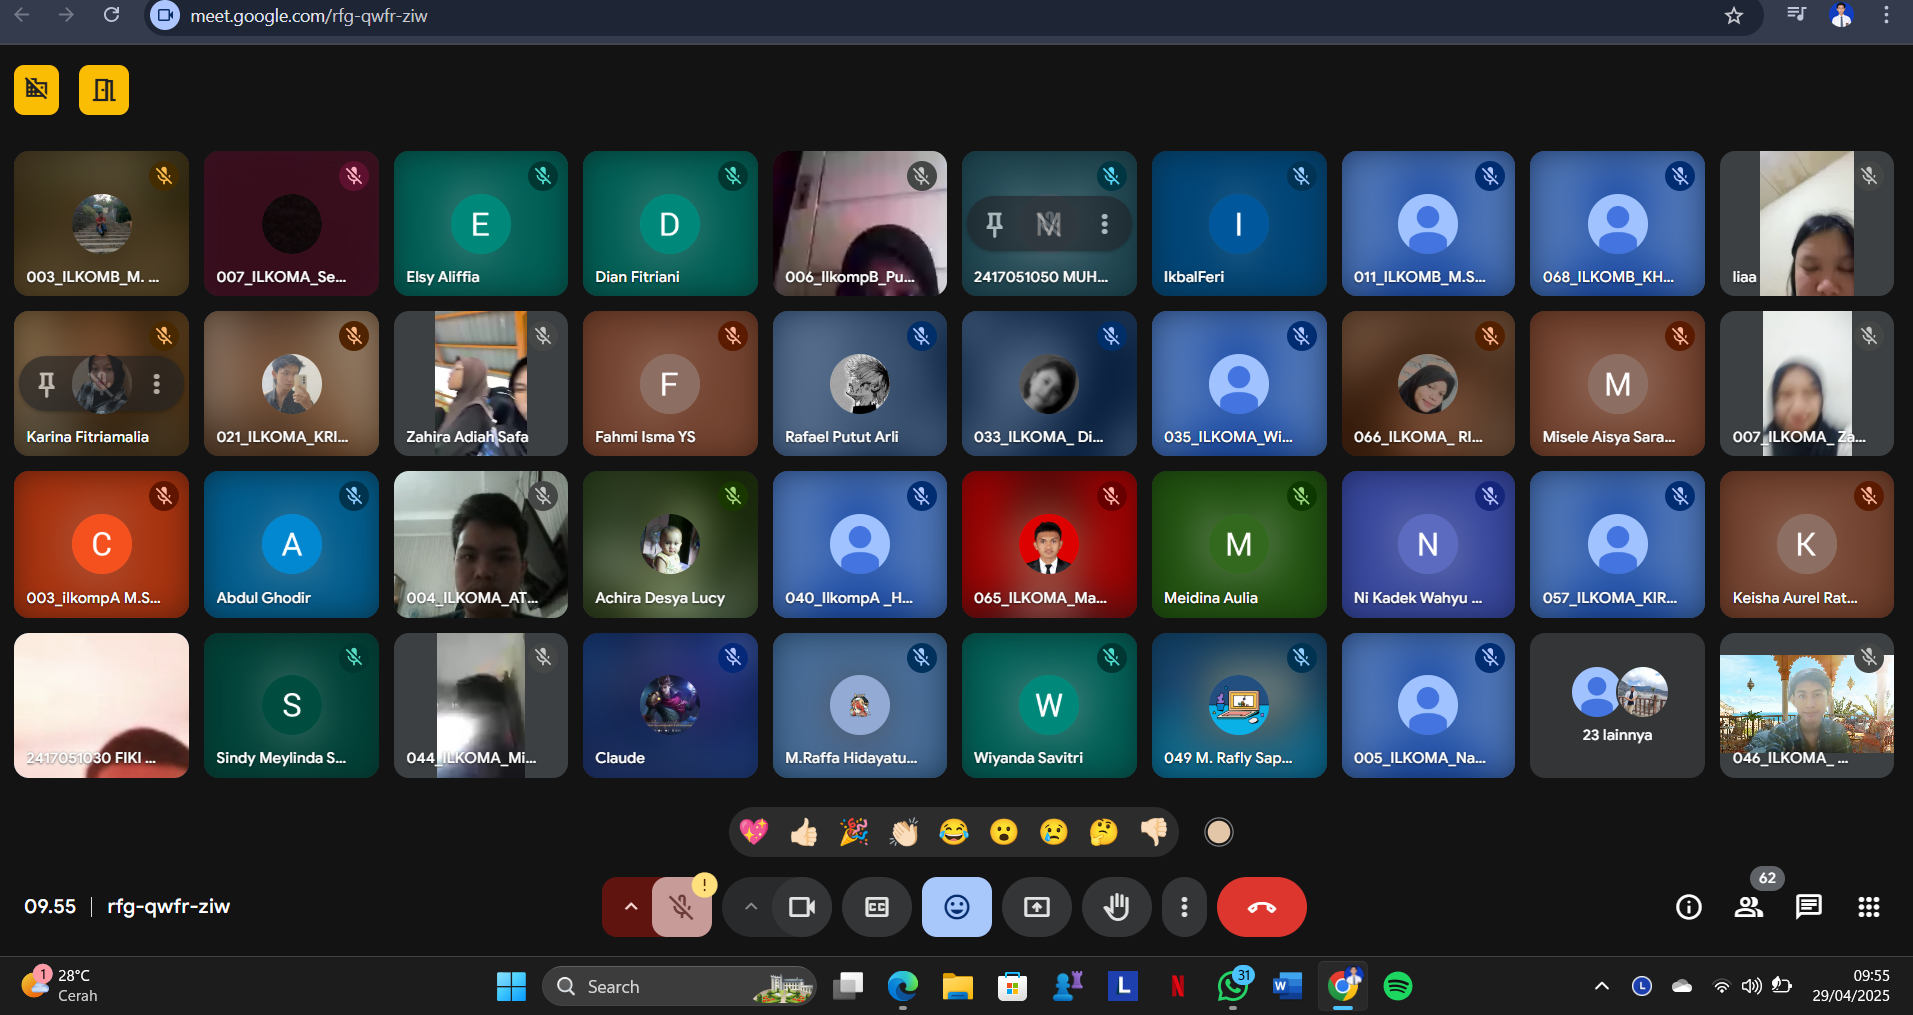The image size is (1913, 1015).
Task: Open the 23 lainnya participants tile
Action: coord(1616,705)
